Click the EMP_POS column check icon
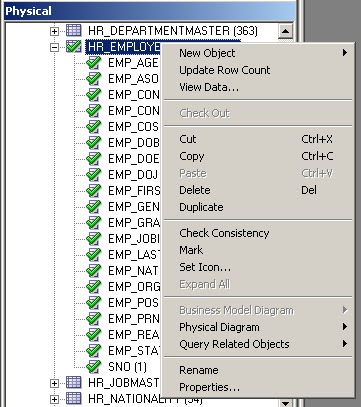 click(94, 303)
